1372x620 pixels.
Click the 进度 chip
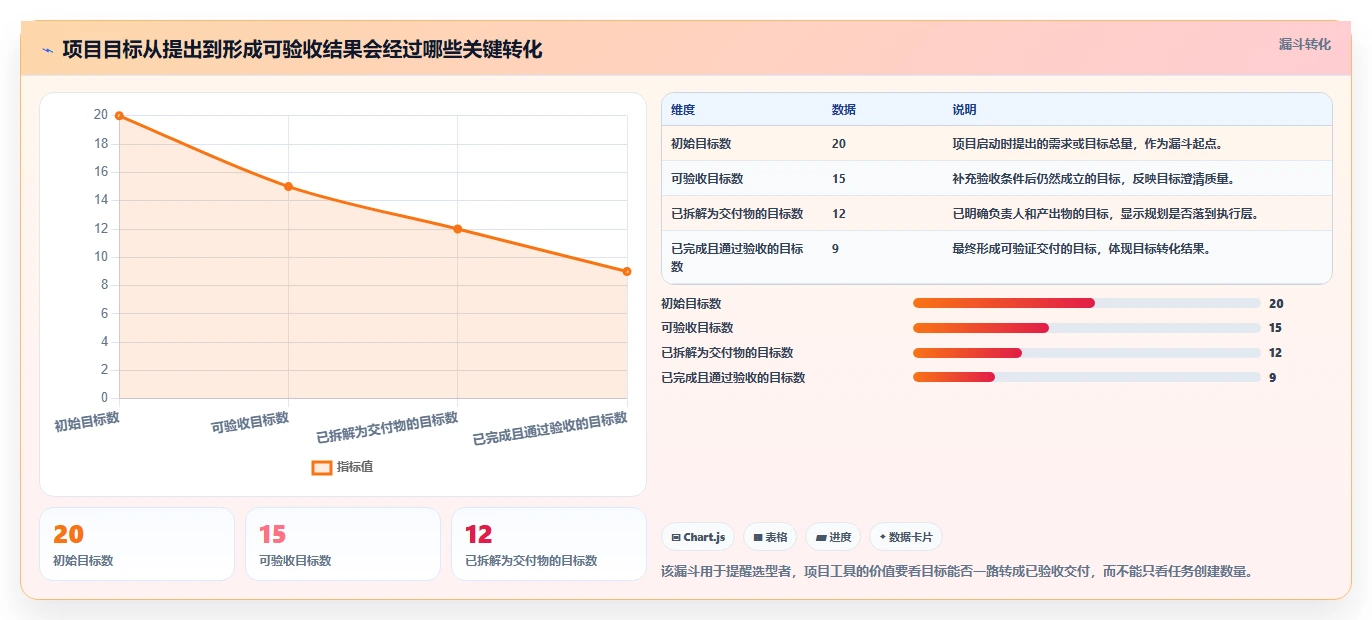pyautogui.click(x=833, y=537)
